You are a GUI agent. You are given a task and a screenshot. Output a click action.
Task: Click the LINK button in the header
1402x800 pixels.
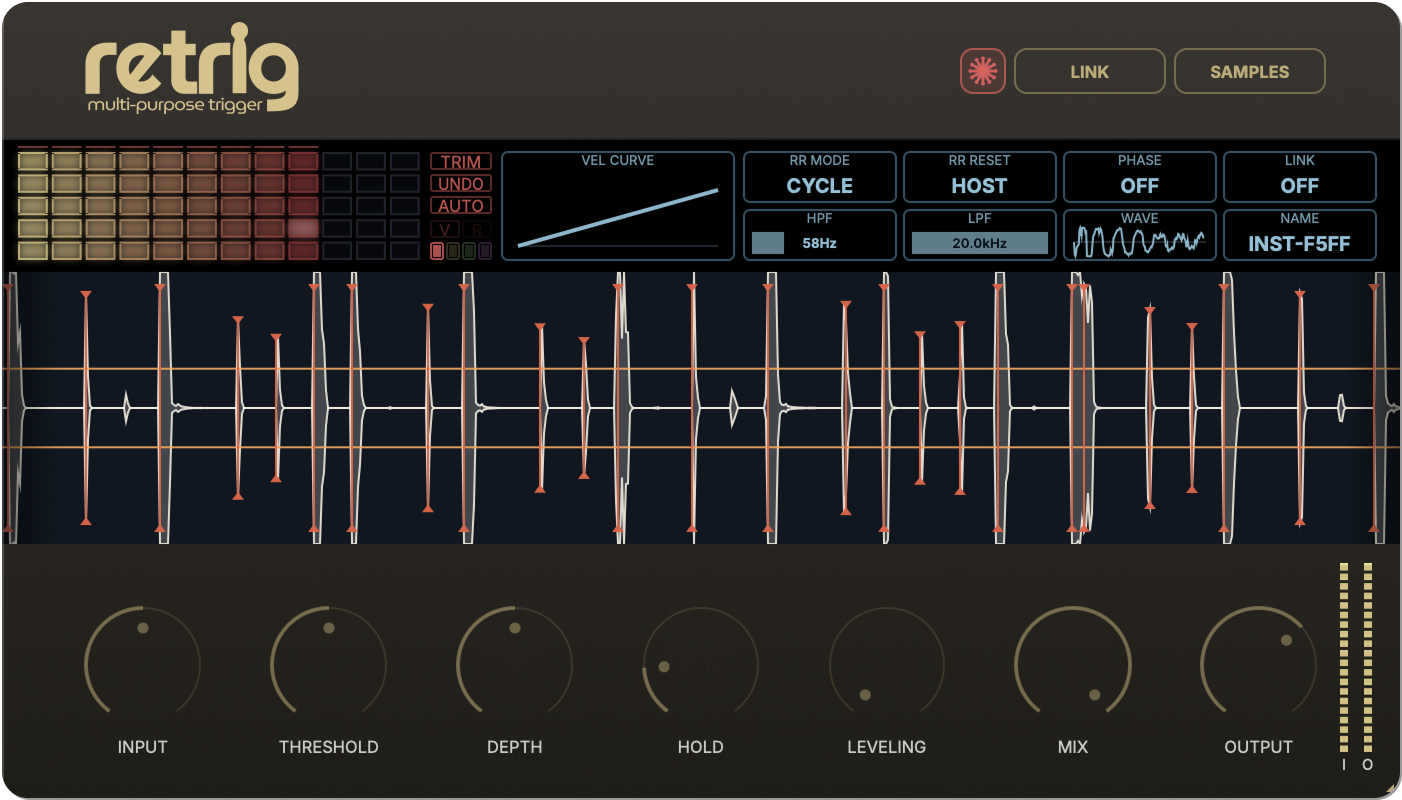pyautogui.click(x=1089, y=71)
